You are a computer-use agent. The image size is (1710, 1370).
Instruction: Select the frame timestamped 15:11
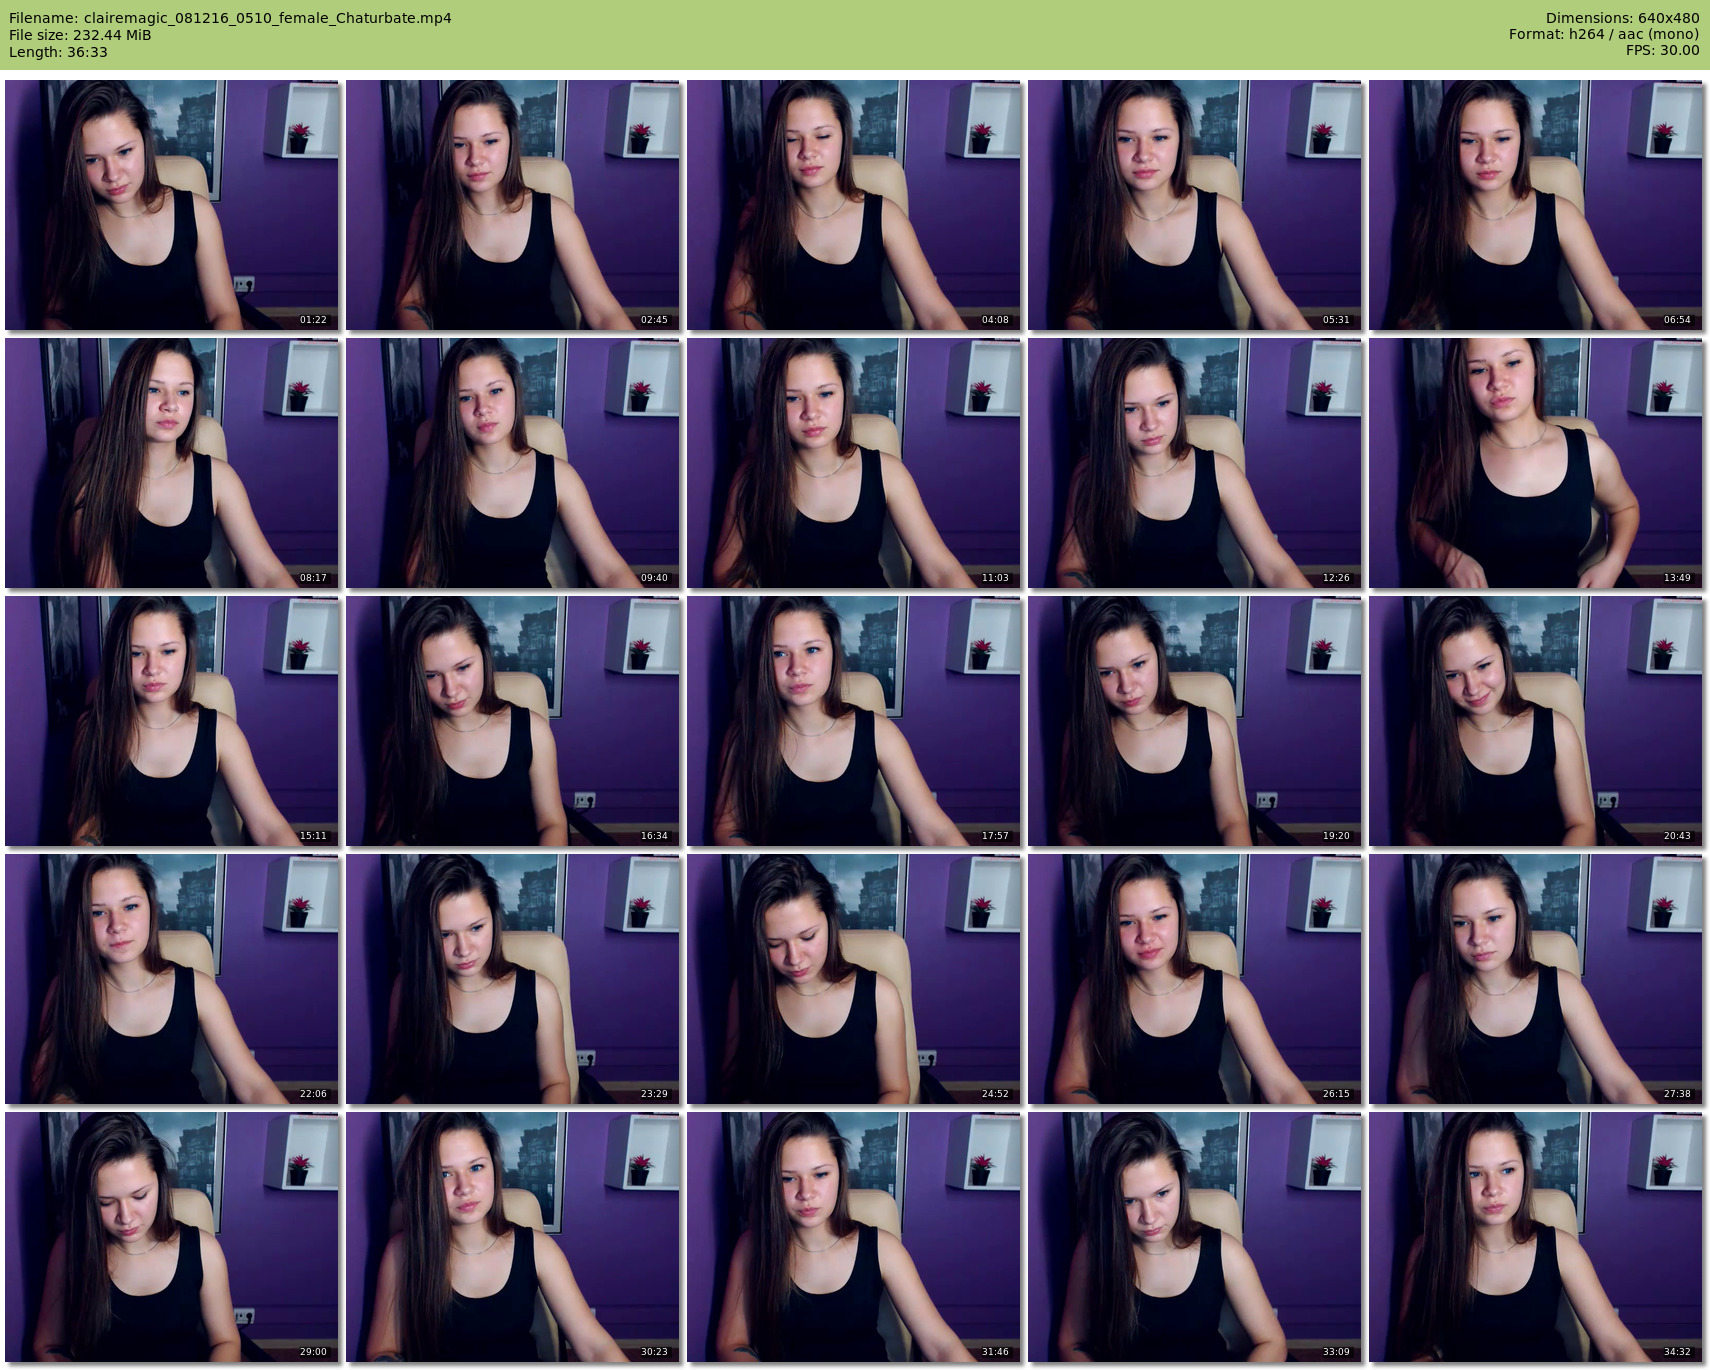(x=172, y=721)
